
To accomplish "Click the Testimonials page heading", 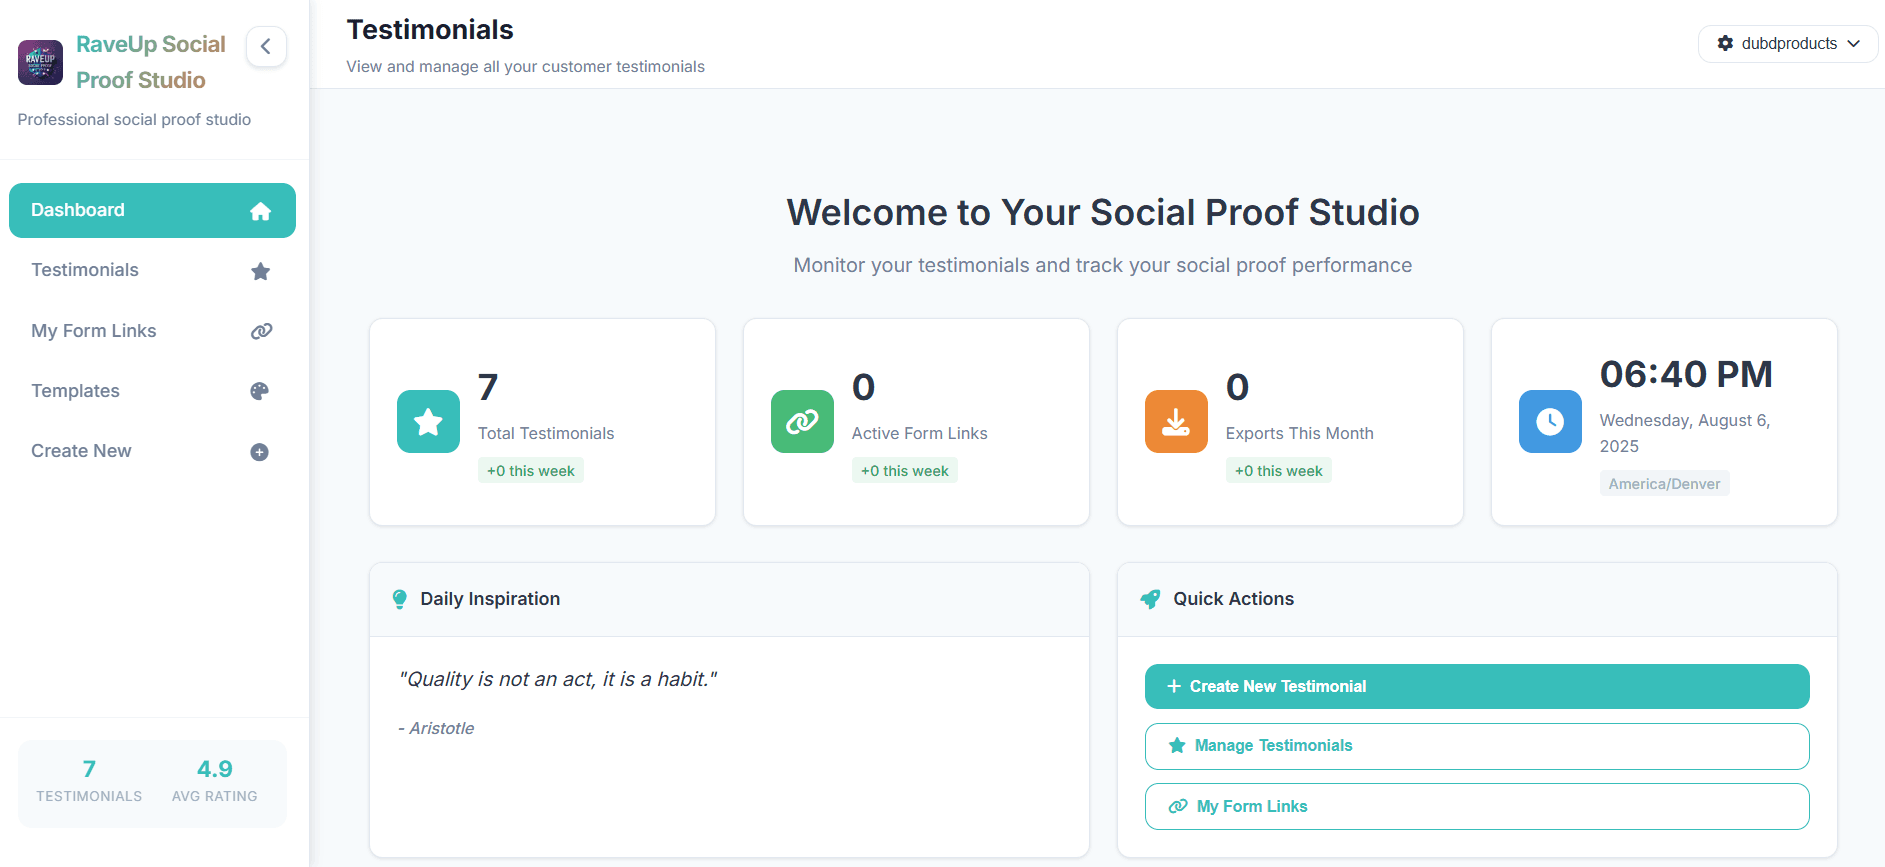I will pyautogui.click(x=430, y=30).
